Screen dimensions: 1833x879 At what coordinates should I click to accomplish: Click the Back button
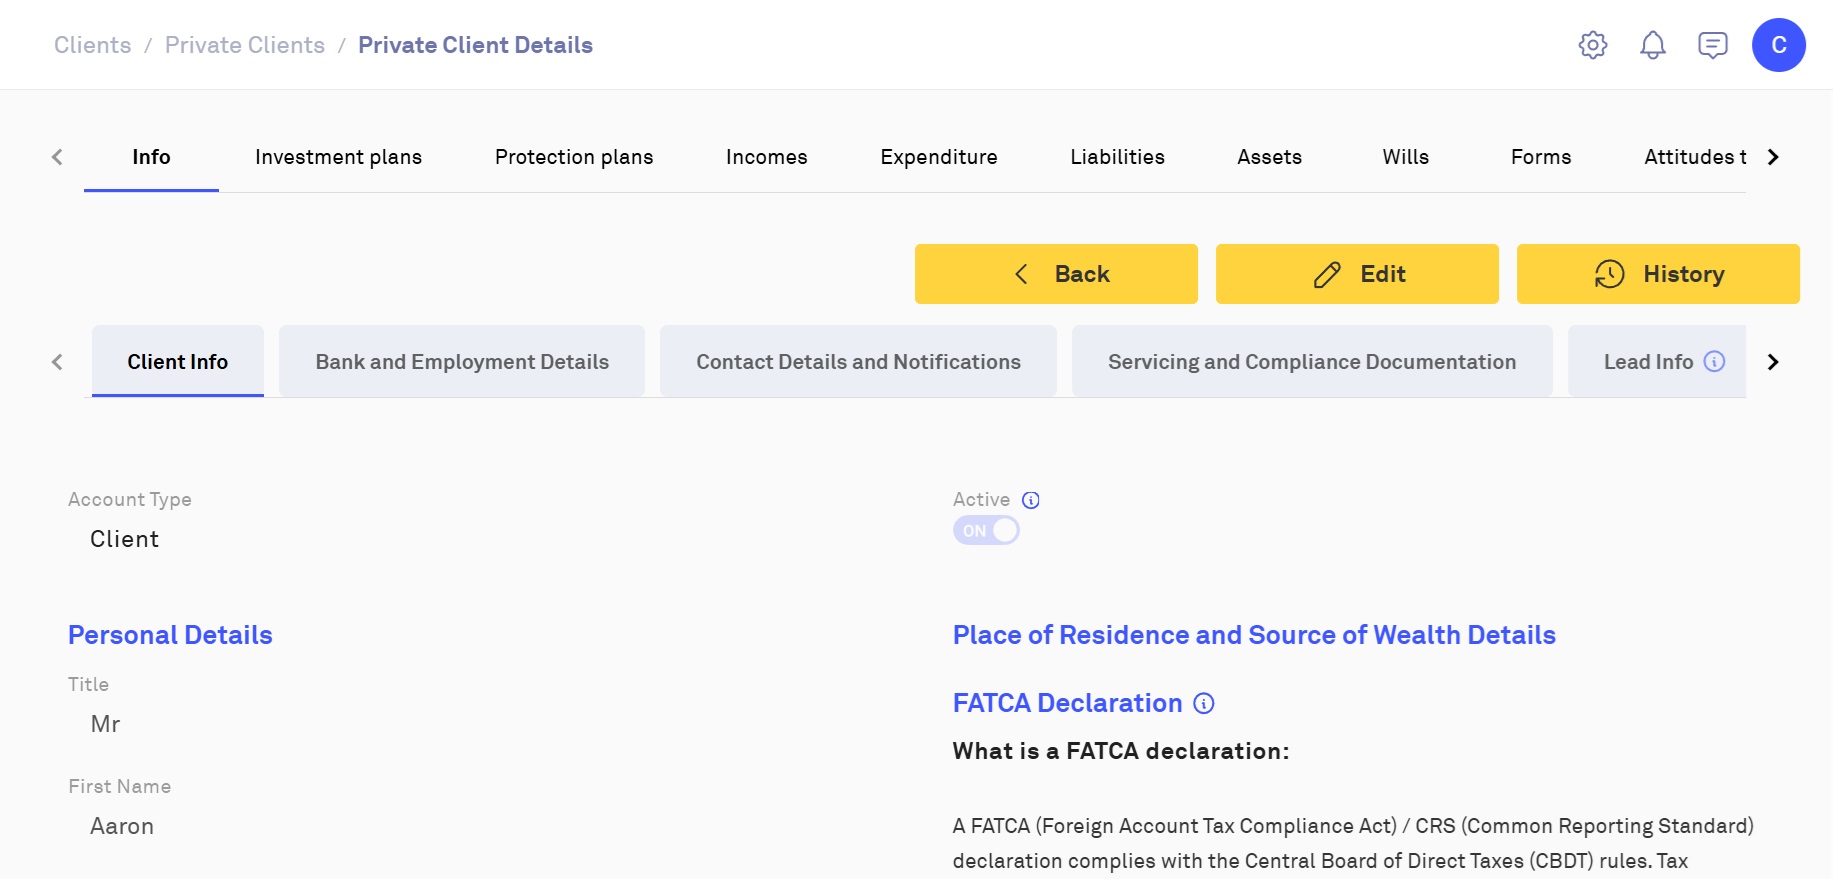pyautogui.click(x=1055, y=274)
